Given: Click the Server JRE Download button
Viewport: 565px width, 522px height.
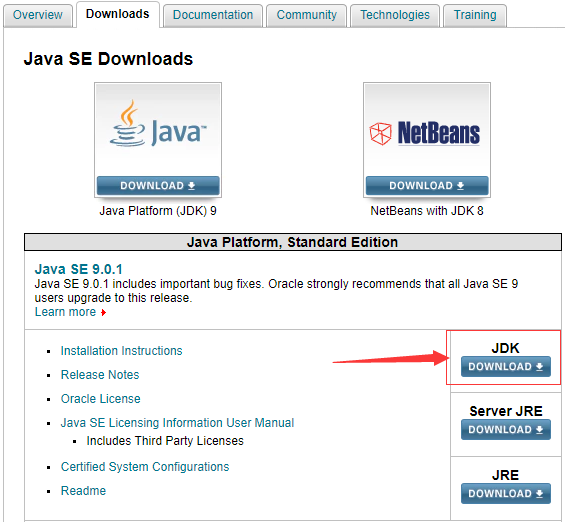Looking at the screenshot, I should (506, 429).
